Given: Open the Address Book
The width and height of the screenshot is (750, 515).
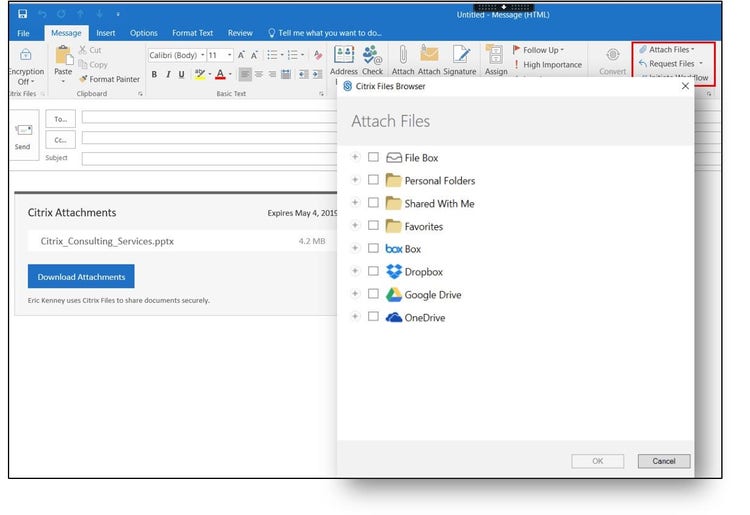Looking at the screenshot, I should pos(344,60).
